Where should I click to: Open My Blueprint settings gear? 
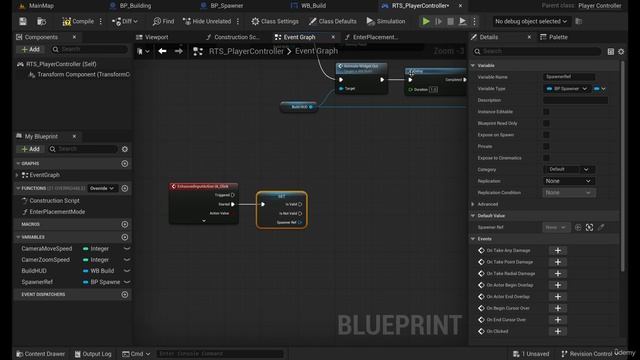125,149
